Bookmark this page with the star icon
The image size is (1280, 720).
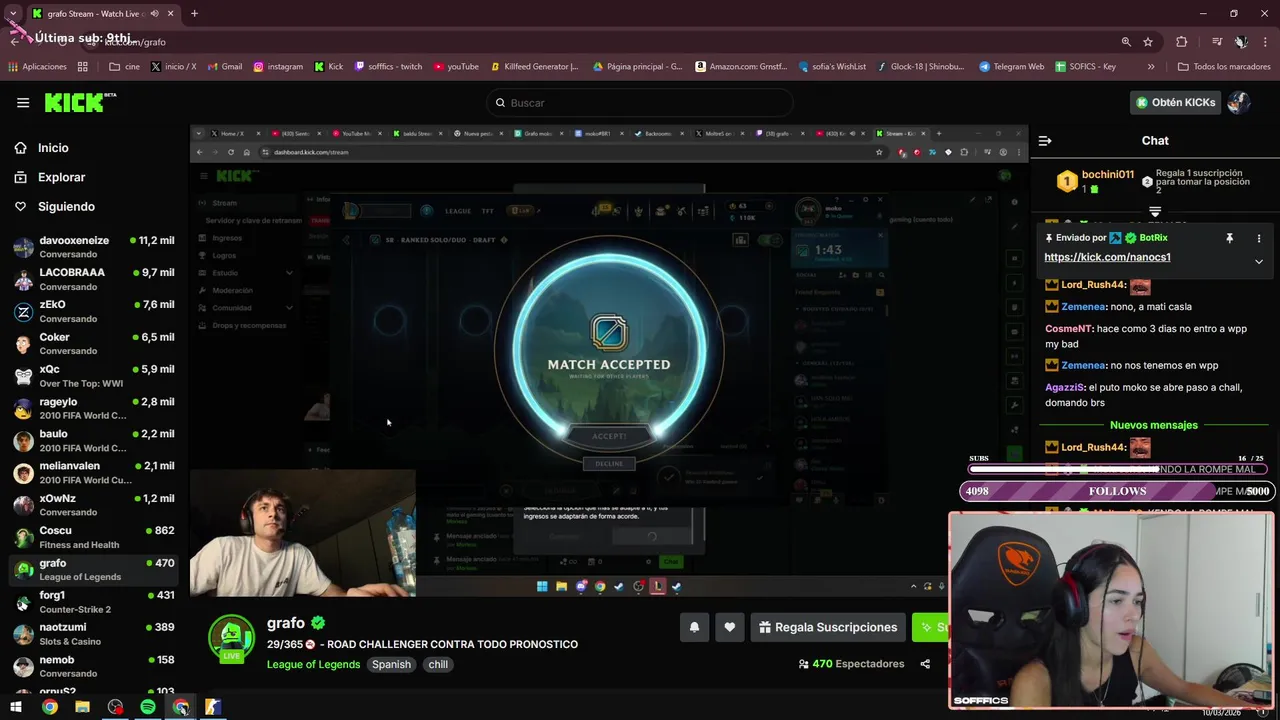tap(1148, 42)
